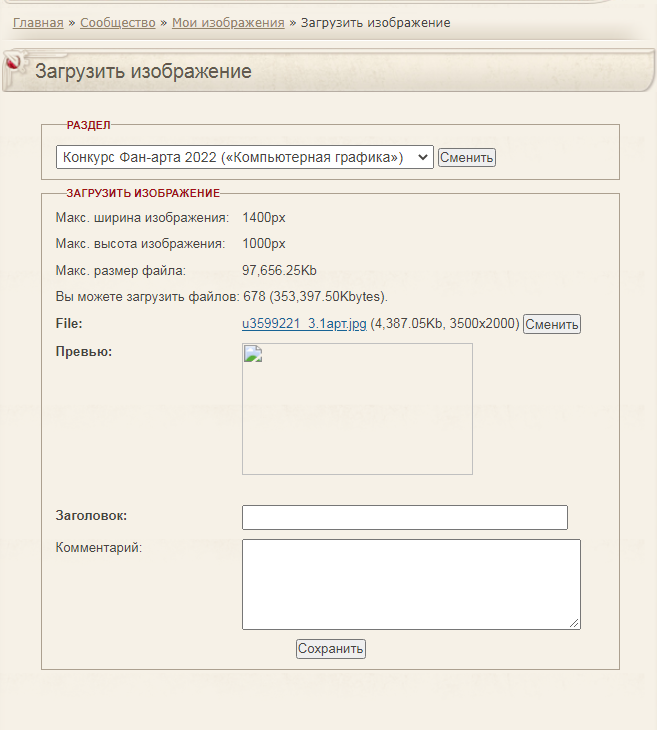Click the broken image icon in preview

(x=252, y=353)
